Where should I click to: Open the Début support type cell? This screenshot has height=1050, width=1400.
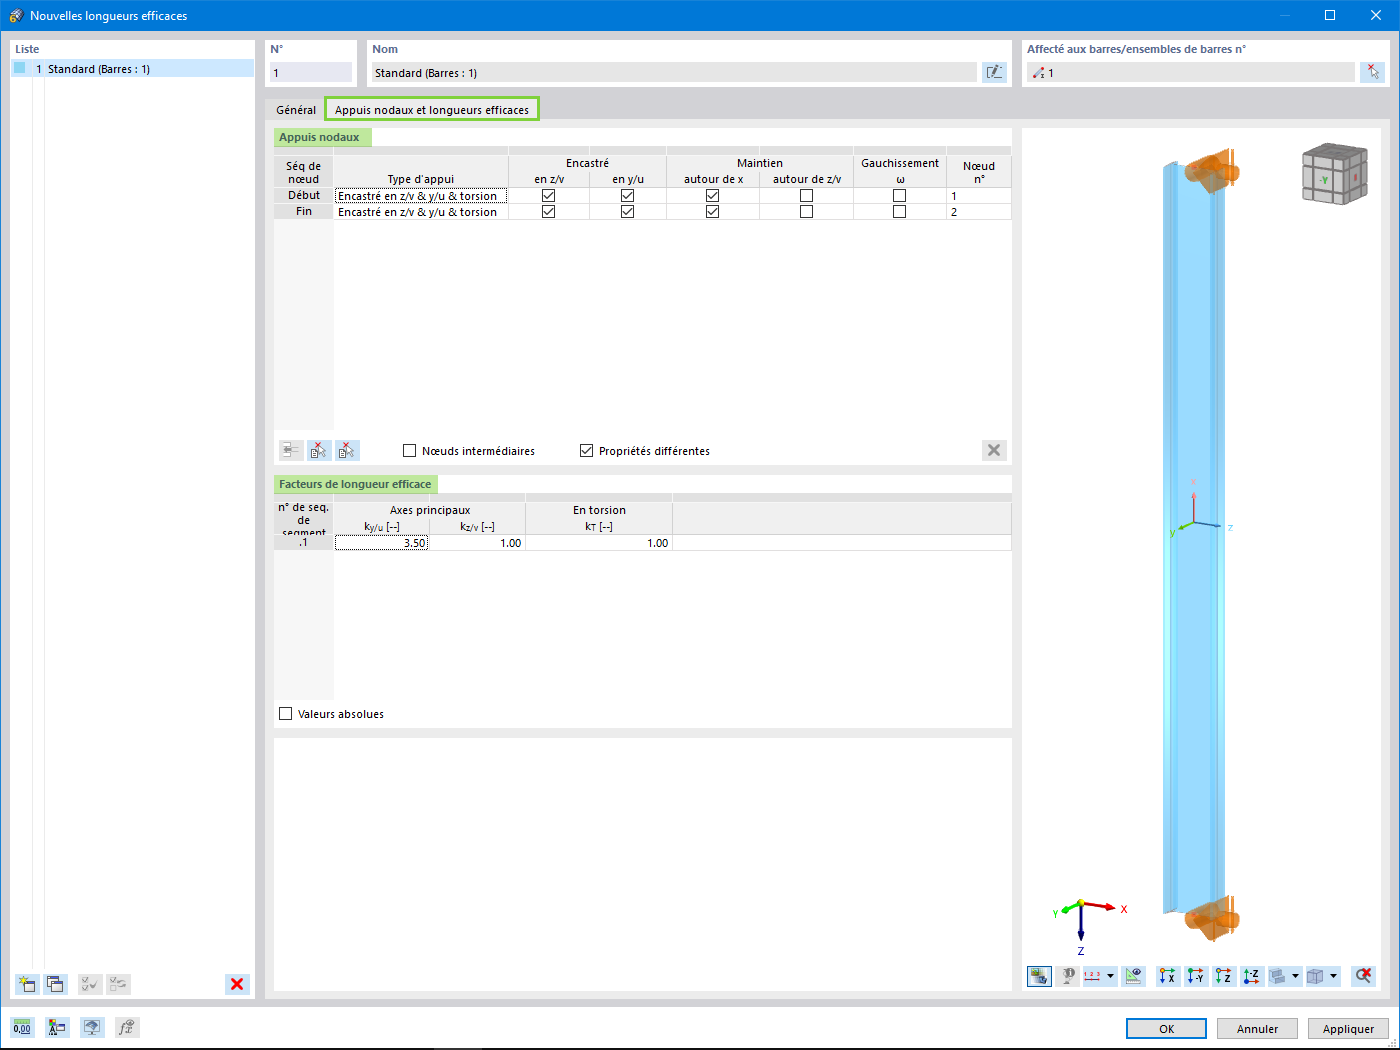tap(421, 196)
